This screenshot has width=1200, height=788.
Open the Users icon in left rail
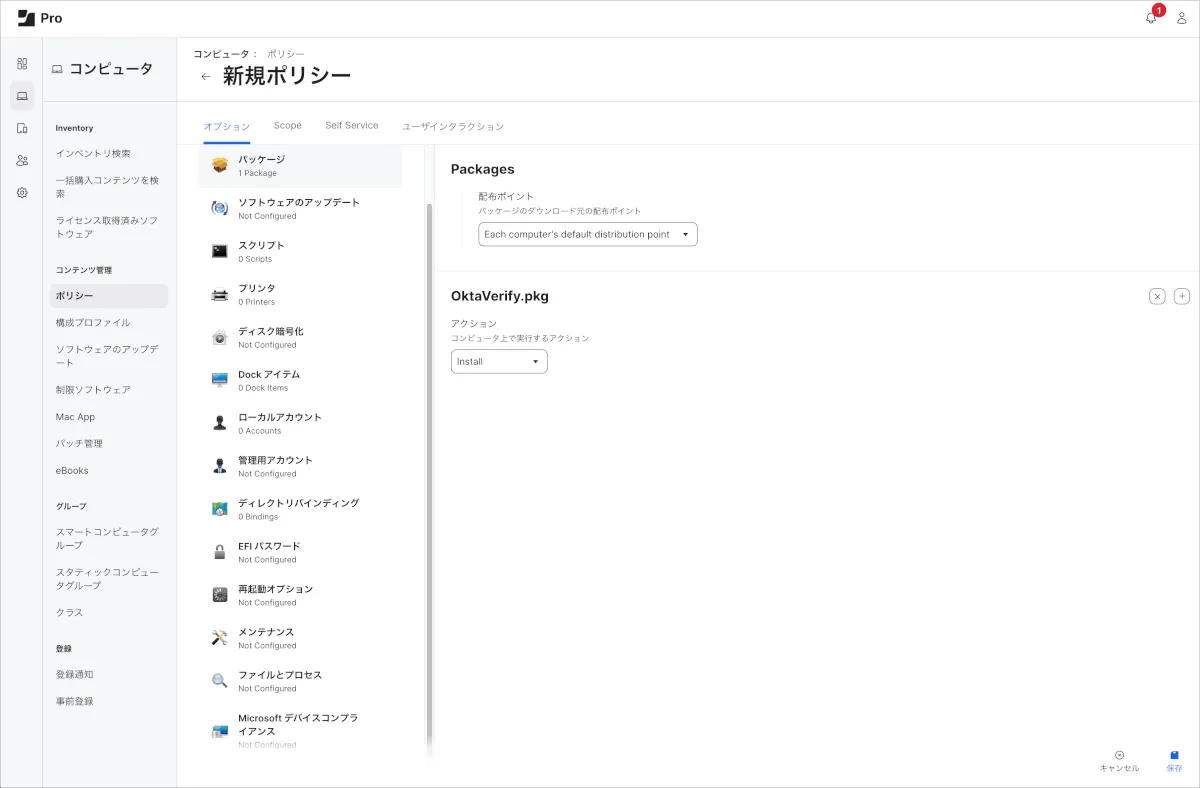pos(22,160)
